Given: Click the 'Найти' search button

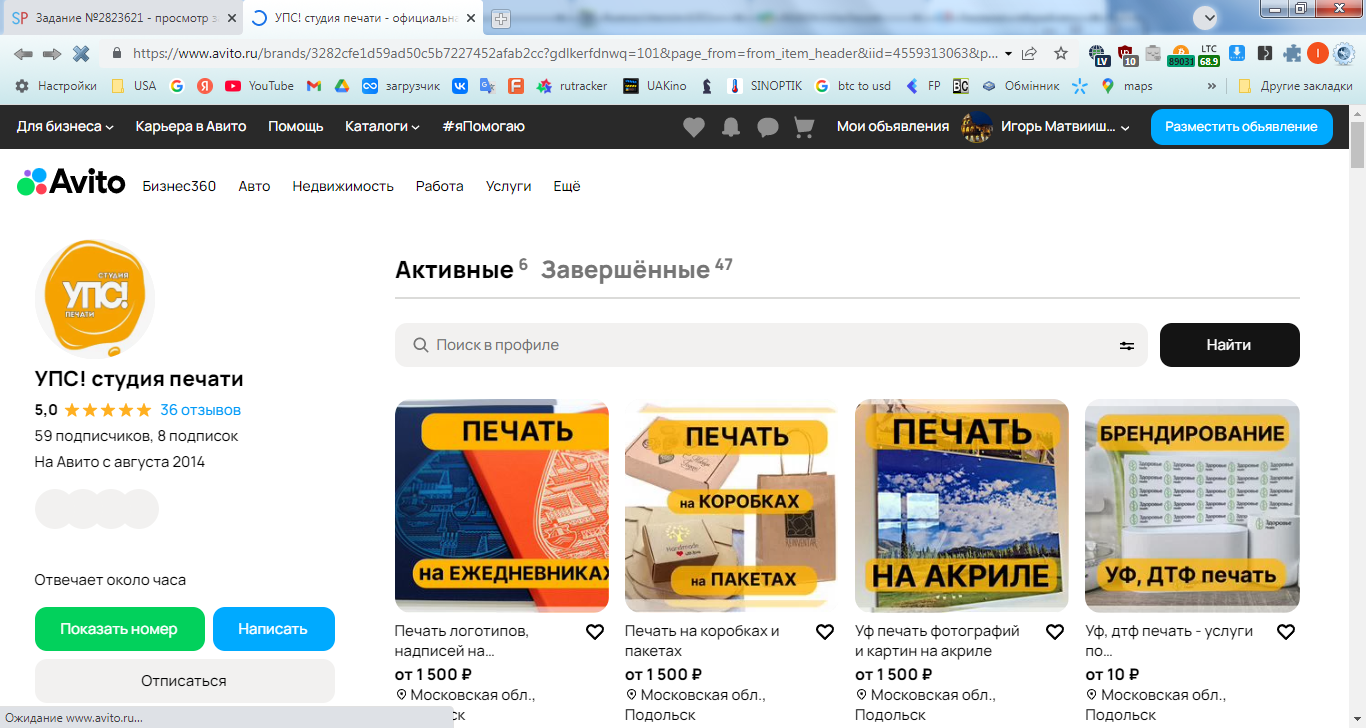Looking at the screenshot, I should 1230,345.
